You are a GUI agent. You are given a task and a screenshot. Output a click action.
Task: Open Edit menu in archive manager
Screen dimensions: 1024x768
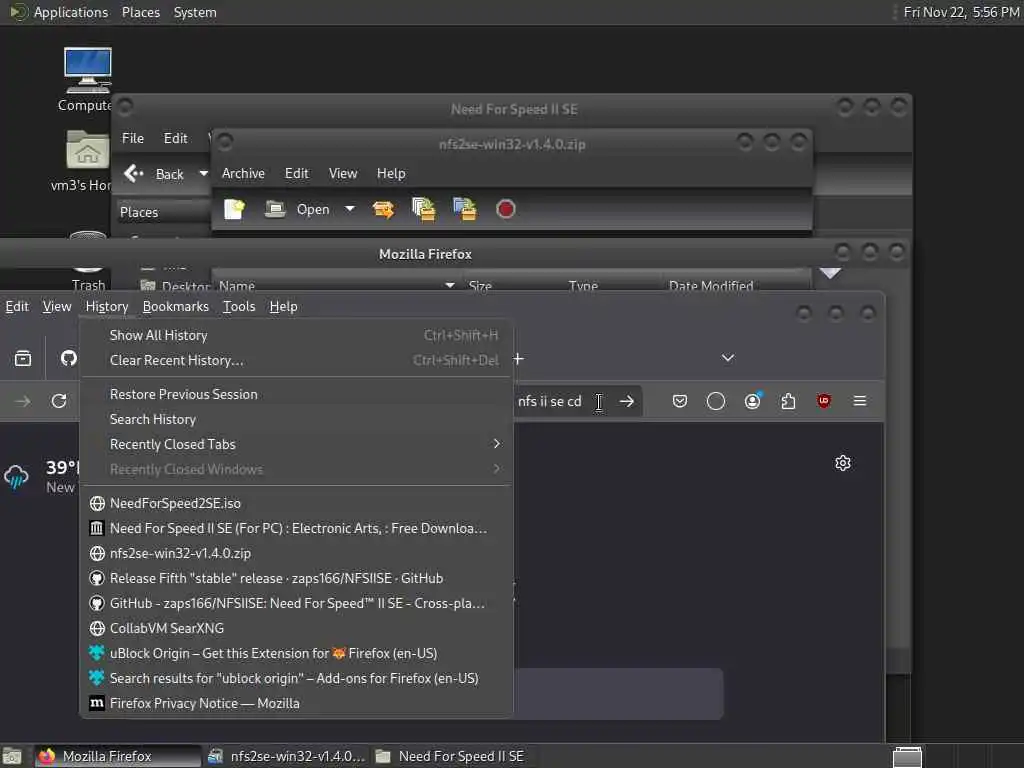(296, 173)
